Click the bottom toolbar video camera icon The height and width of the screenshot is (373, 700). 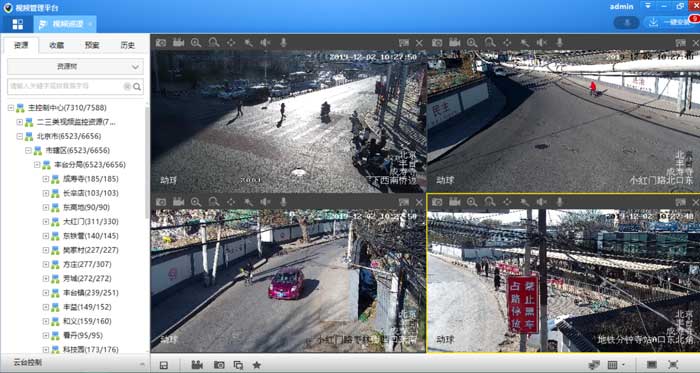(x=197, y=365)
